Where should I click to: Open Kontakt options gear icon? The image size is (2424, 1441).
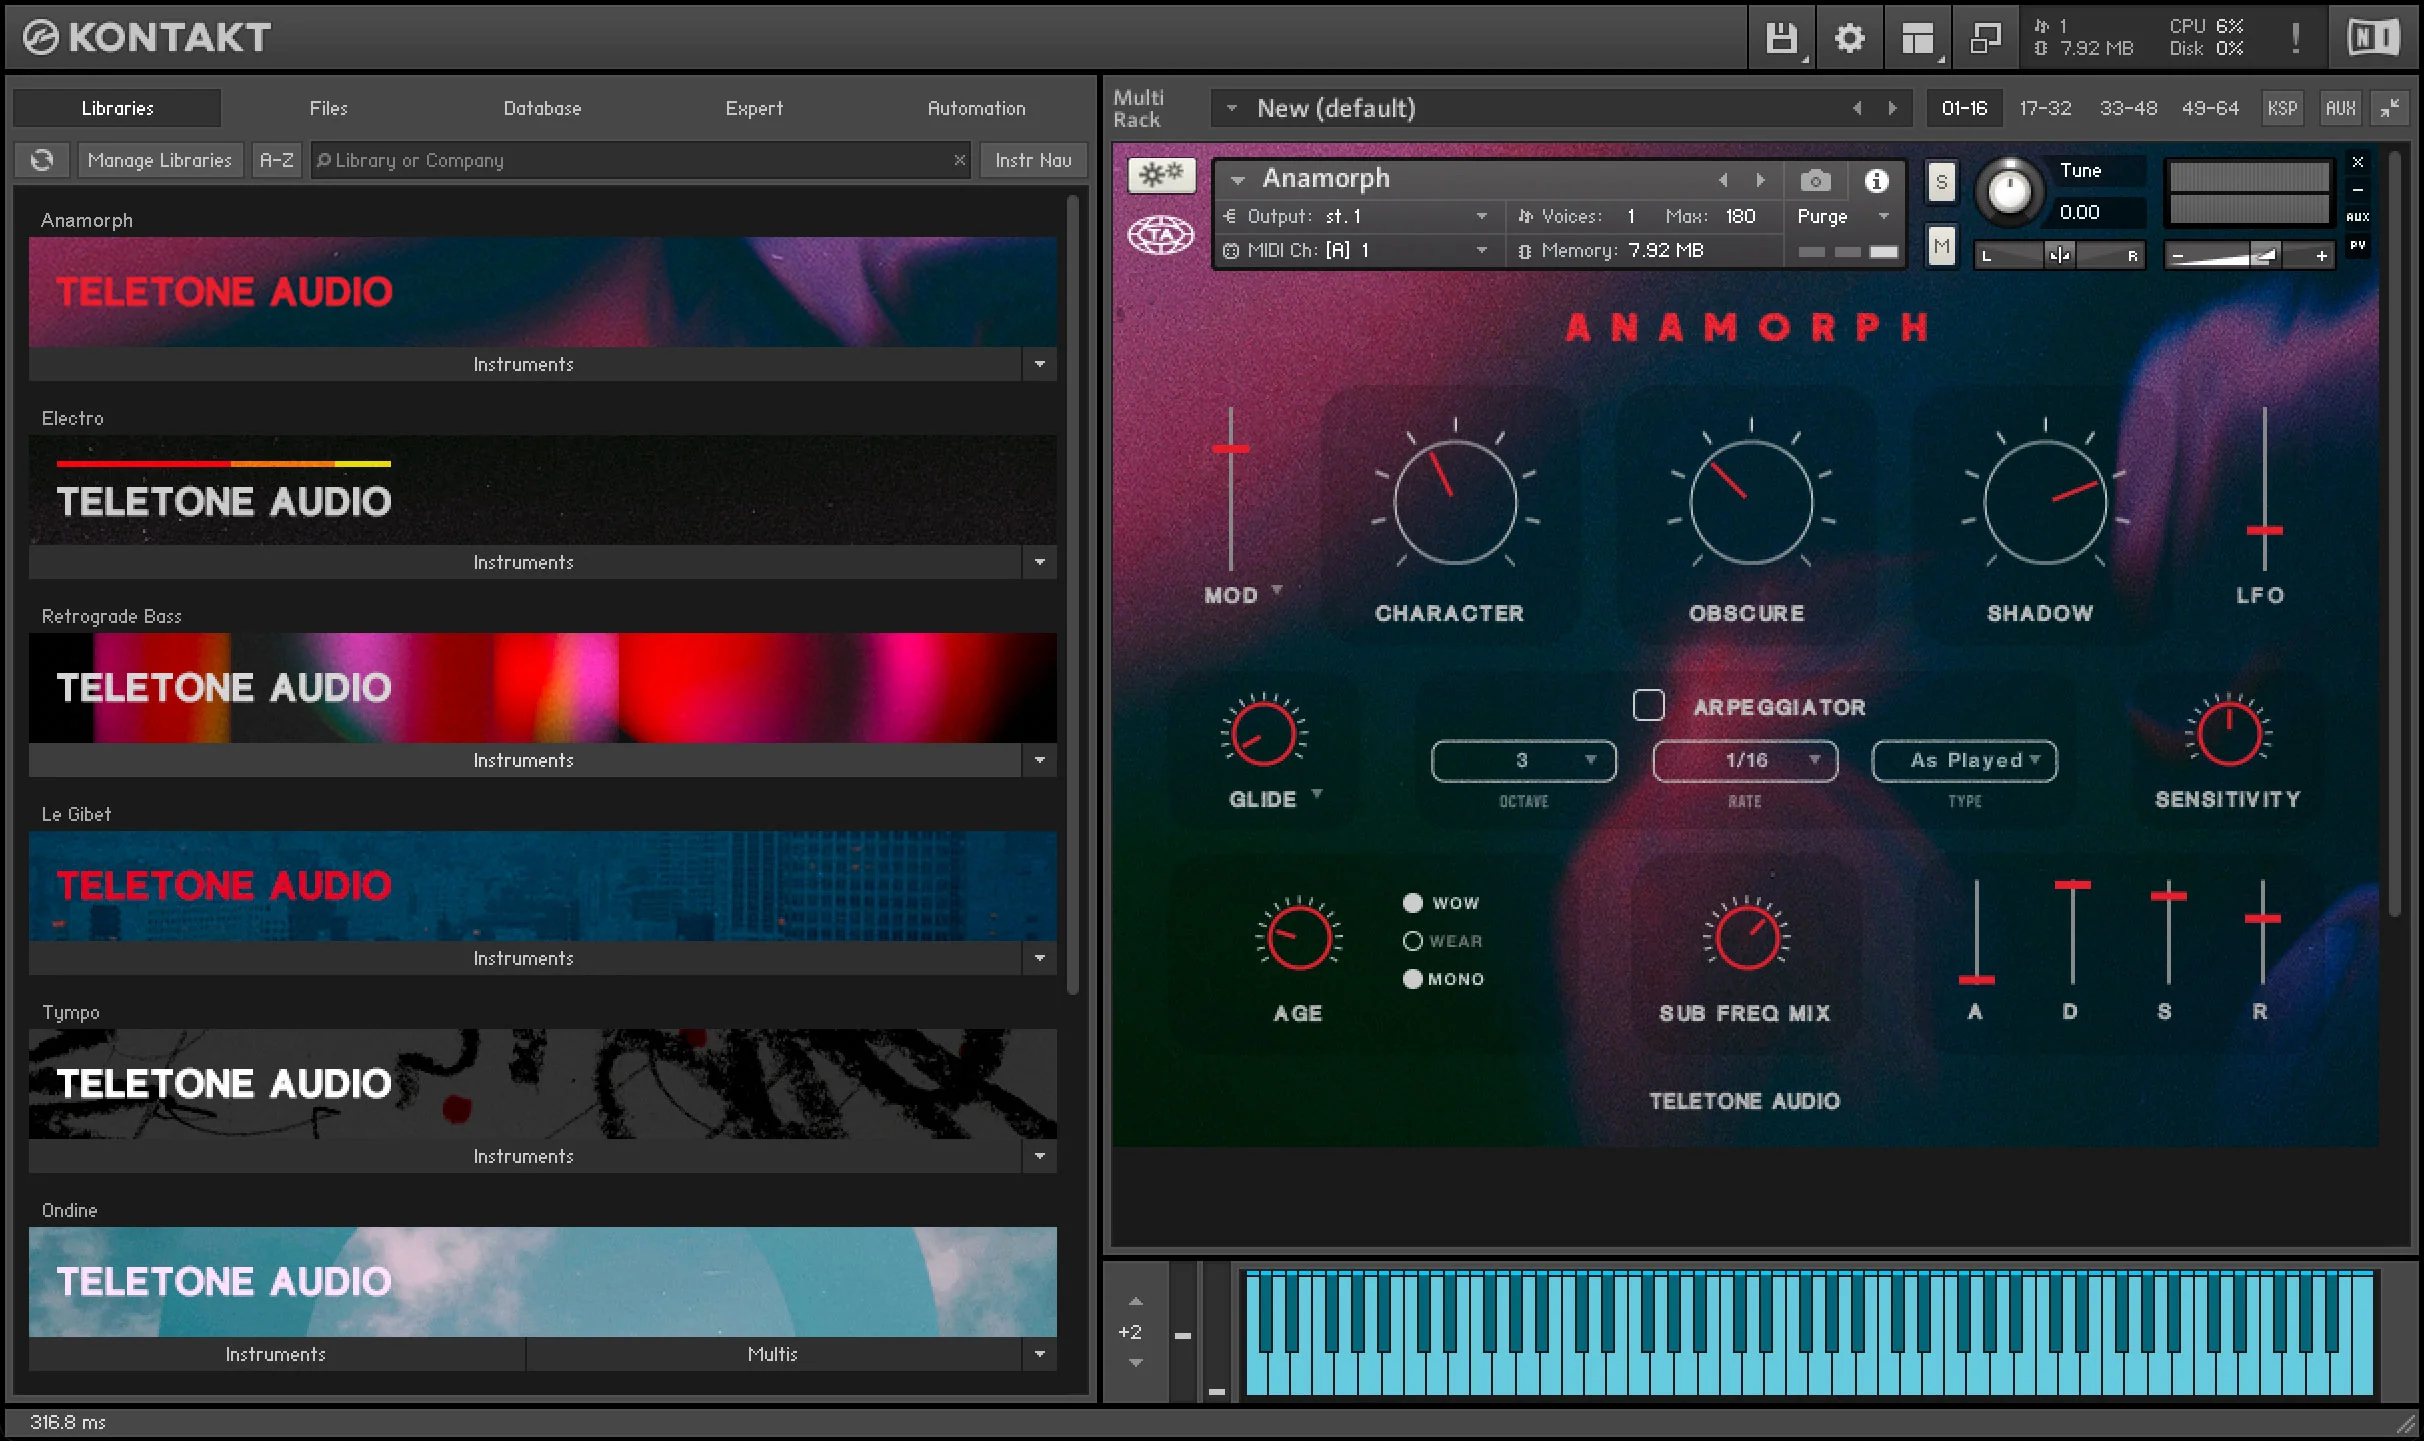click(1849, 38)
